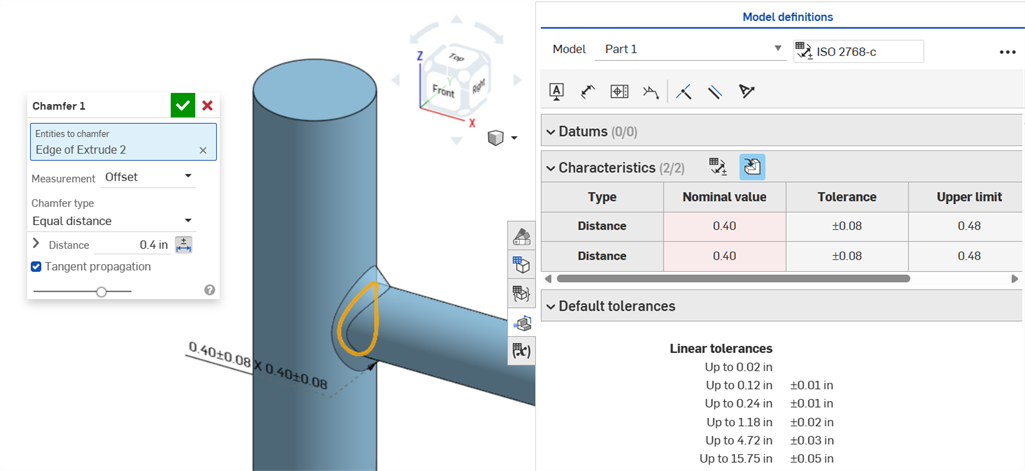Select the Top face of view cube

tap(455, 57)
